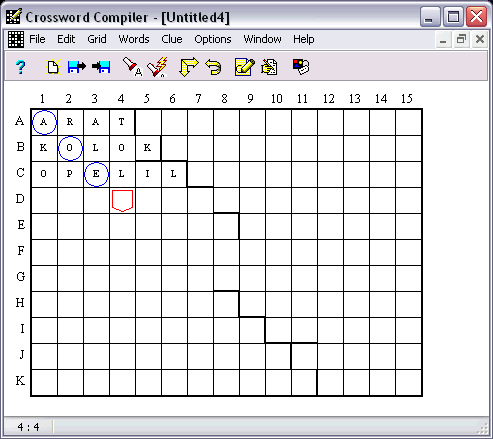
Task: Open the Words menu
Action: click(x=134, y=39)
